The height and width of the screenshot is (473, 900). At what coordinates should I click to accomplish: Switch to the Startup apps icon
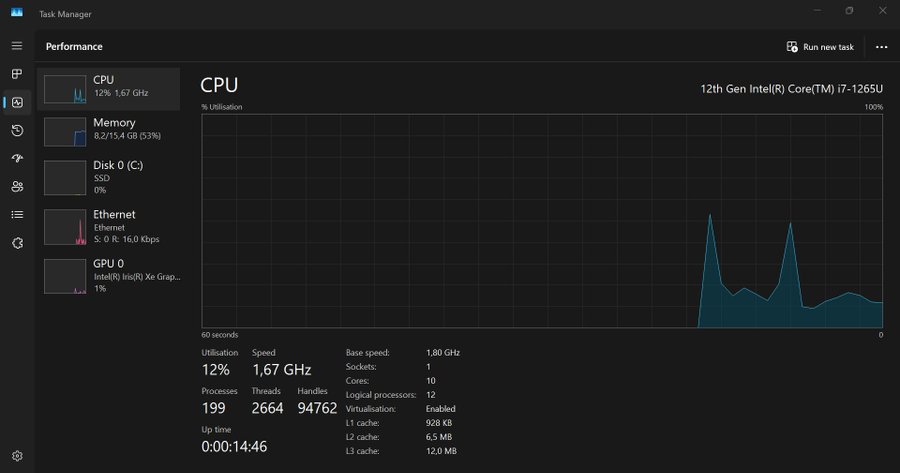tap(17, 158)
